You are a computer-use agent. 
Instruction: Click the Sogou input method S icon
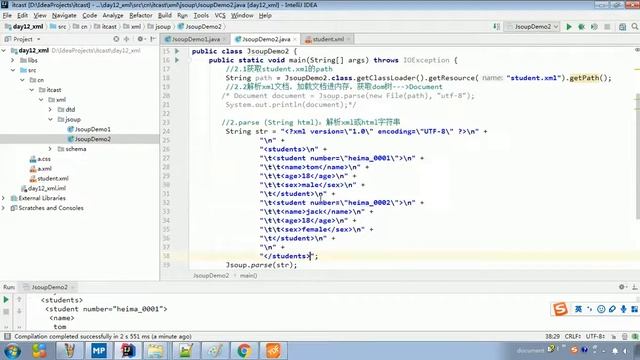560,309
